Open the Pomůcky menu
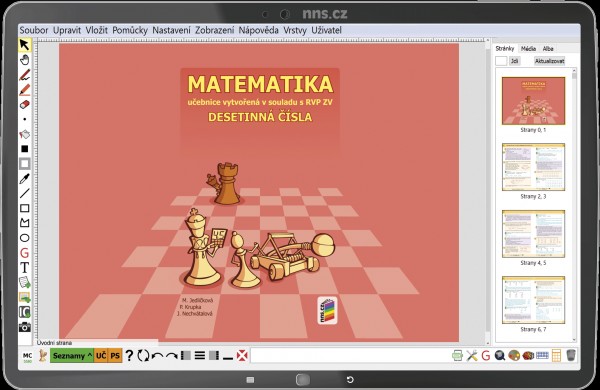 [130, 30]
